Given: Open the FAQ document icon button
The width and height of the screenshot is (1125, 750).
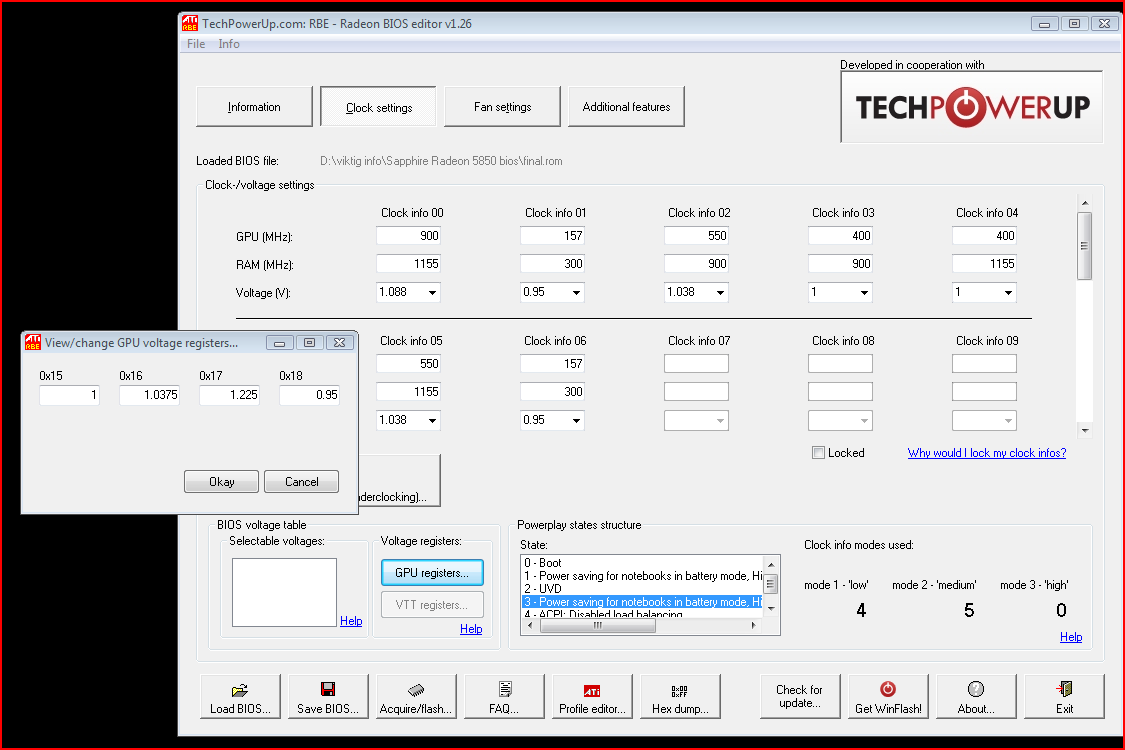Looking at the screenshot, I should [x=504, y=697].
